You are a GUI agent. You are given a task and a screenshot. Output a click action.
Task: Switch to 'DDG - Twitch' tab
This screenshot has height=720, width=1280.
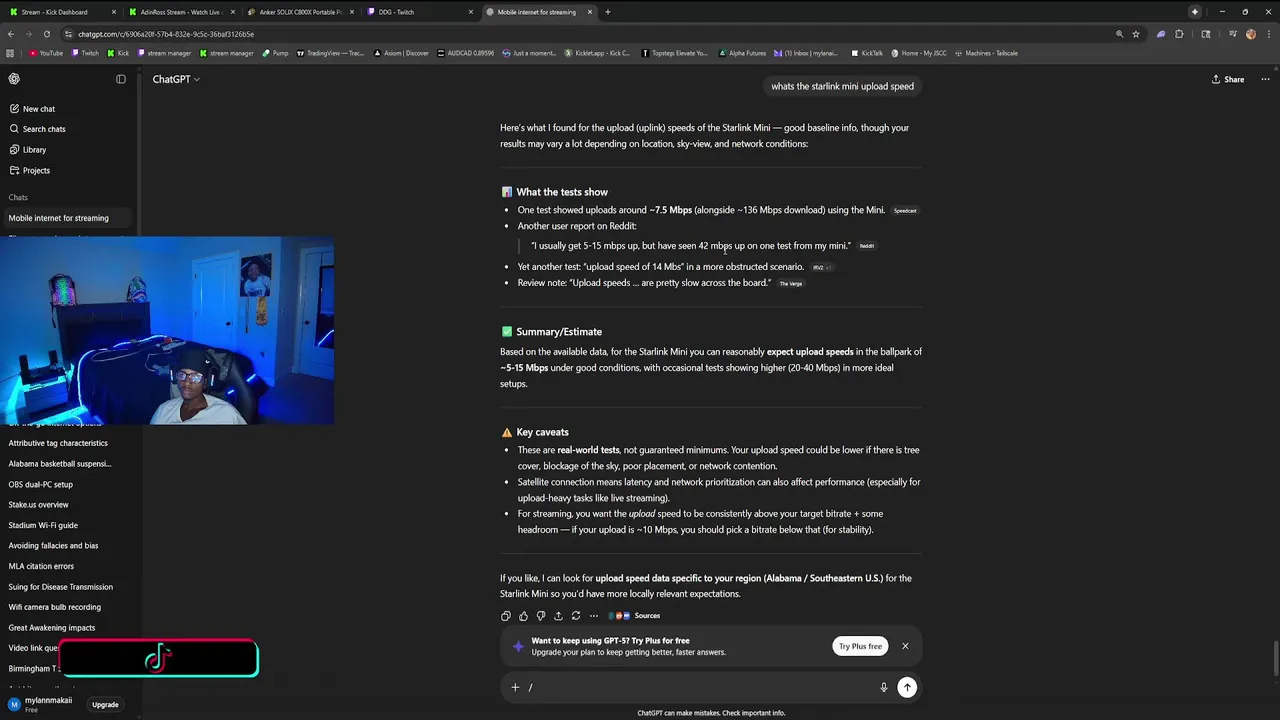(418, 12)
